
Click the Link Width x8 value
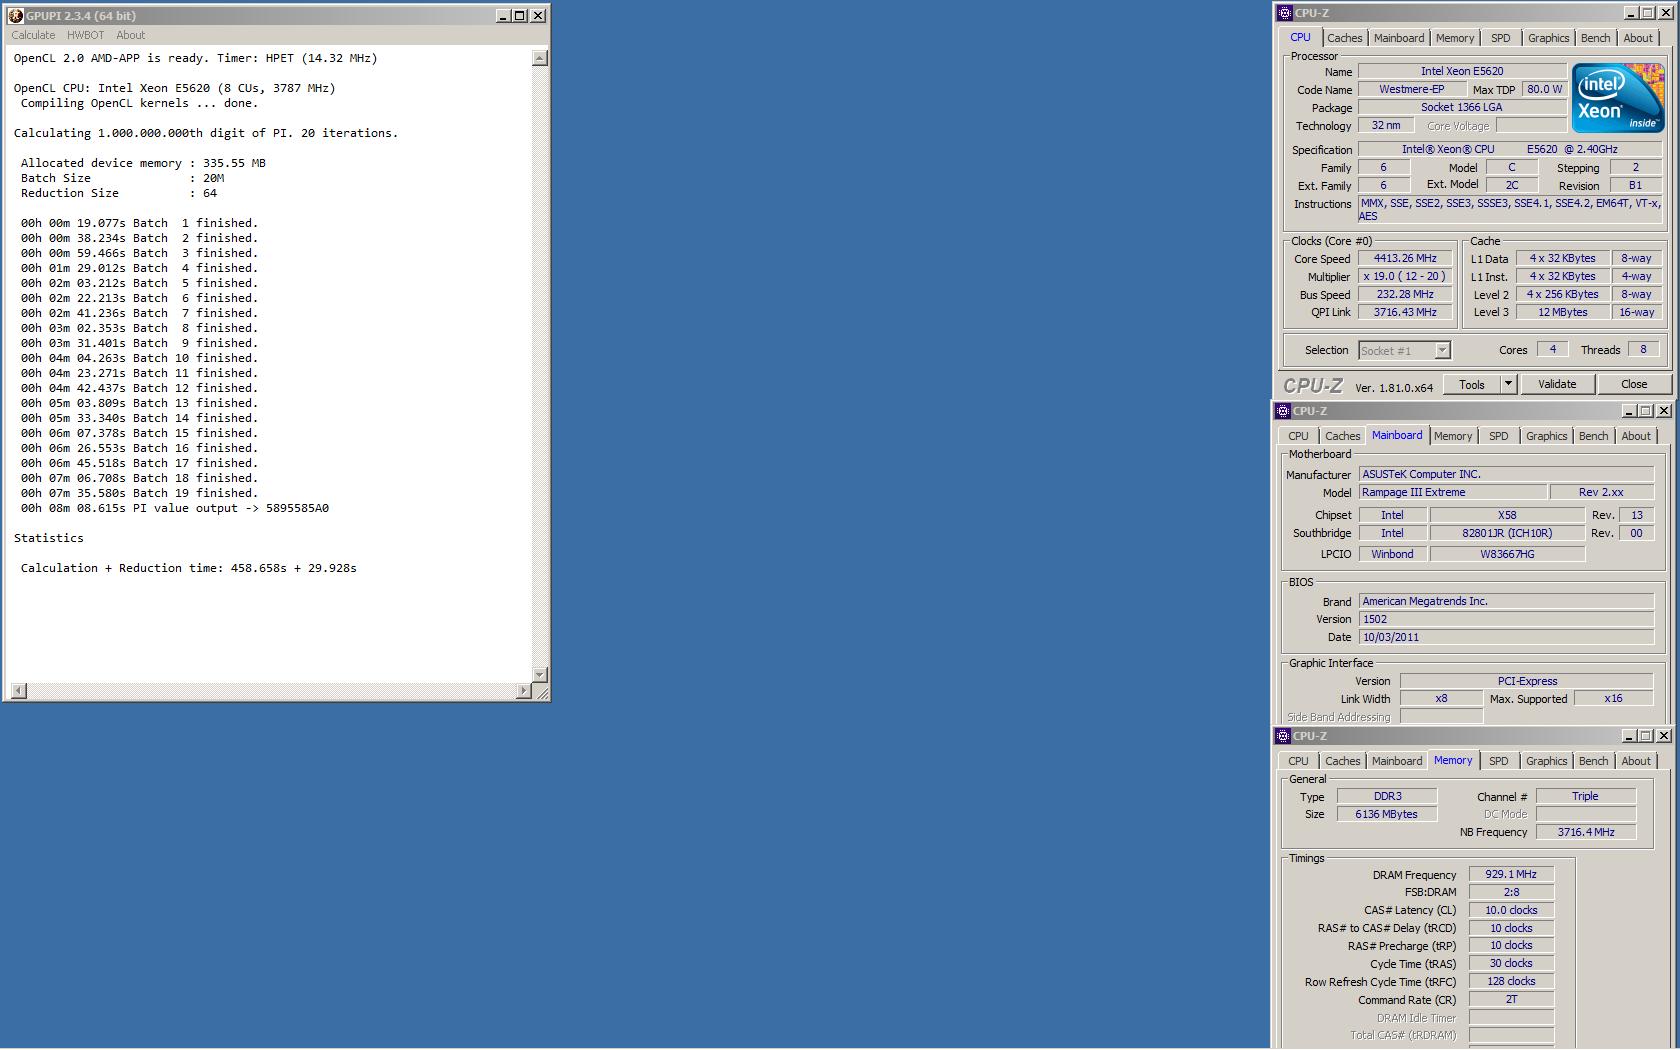click(1441, 698)
